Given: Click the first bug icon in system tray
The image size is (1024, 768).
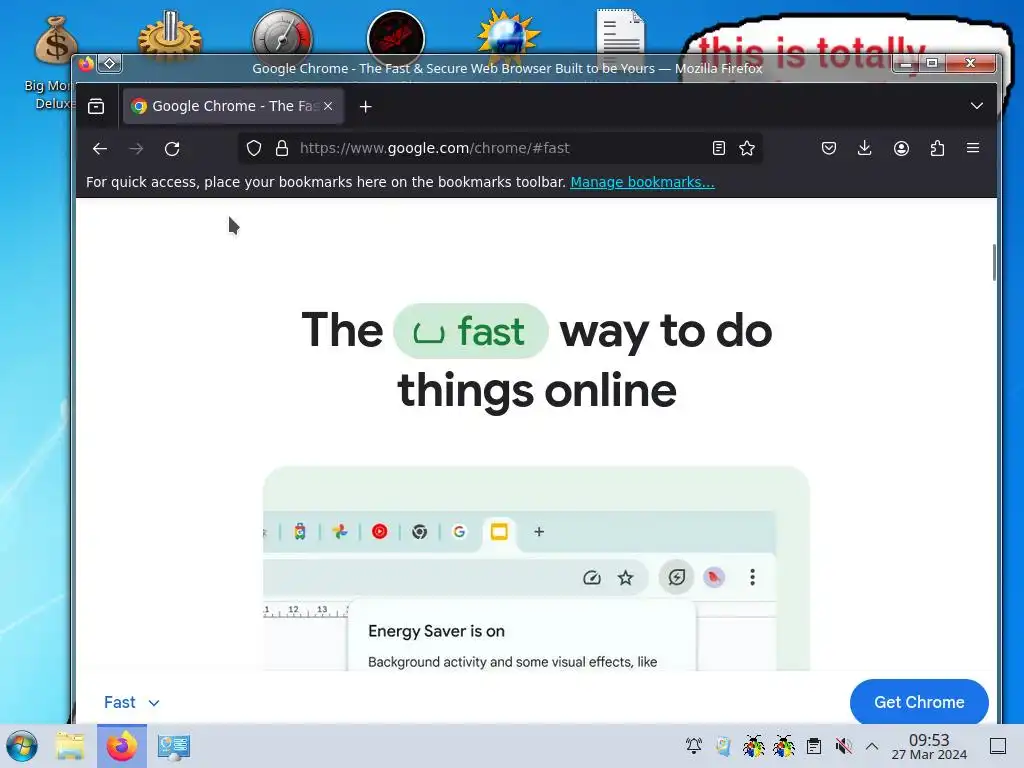Looking at the screenshot, I should (754, 746).
